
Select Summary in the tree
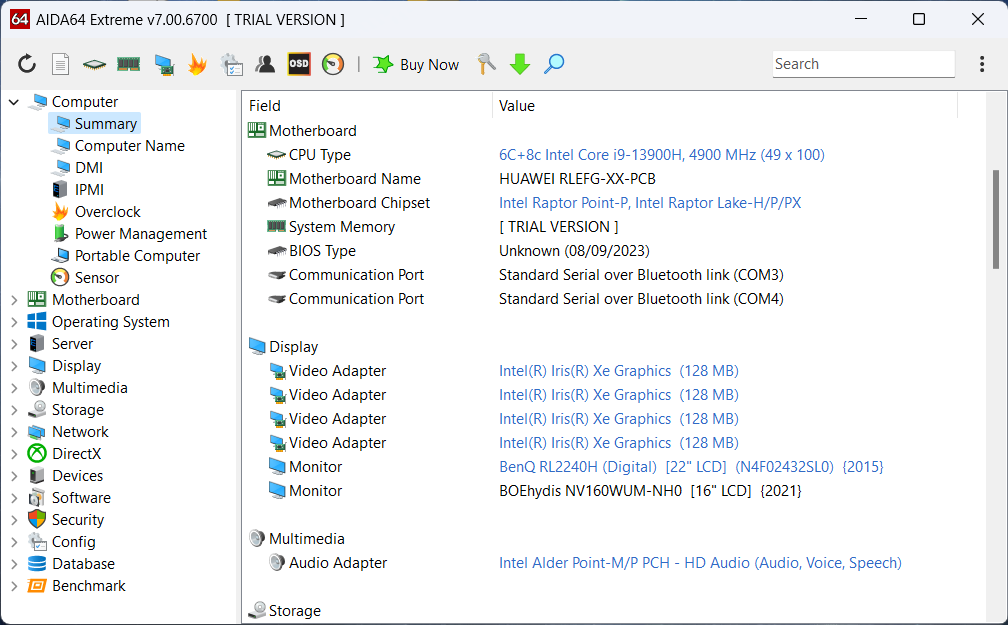95,123
